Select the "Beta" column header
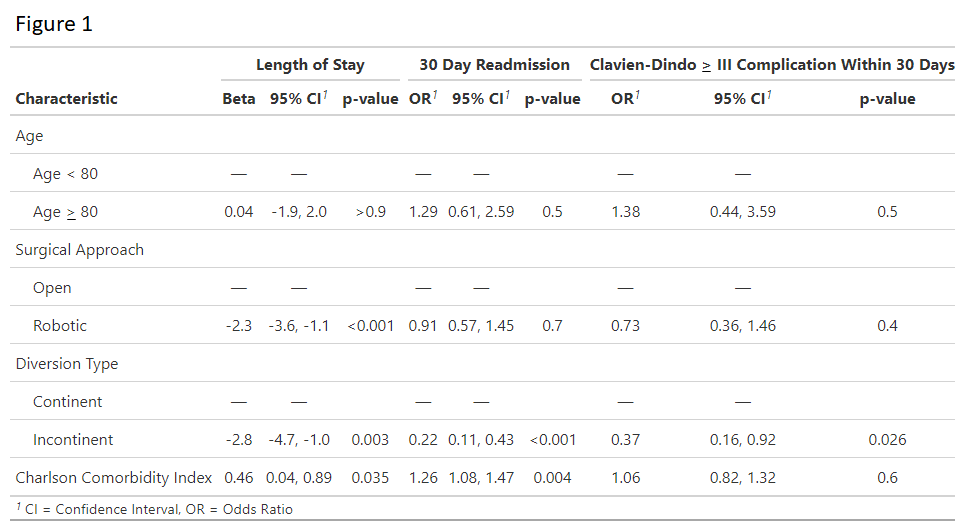962x529 pixels. tap(239, 99)
